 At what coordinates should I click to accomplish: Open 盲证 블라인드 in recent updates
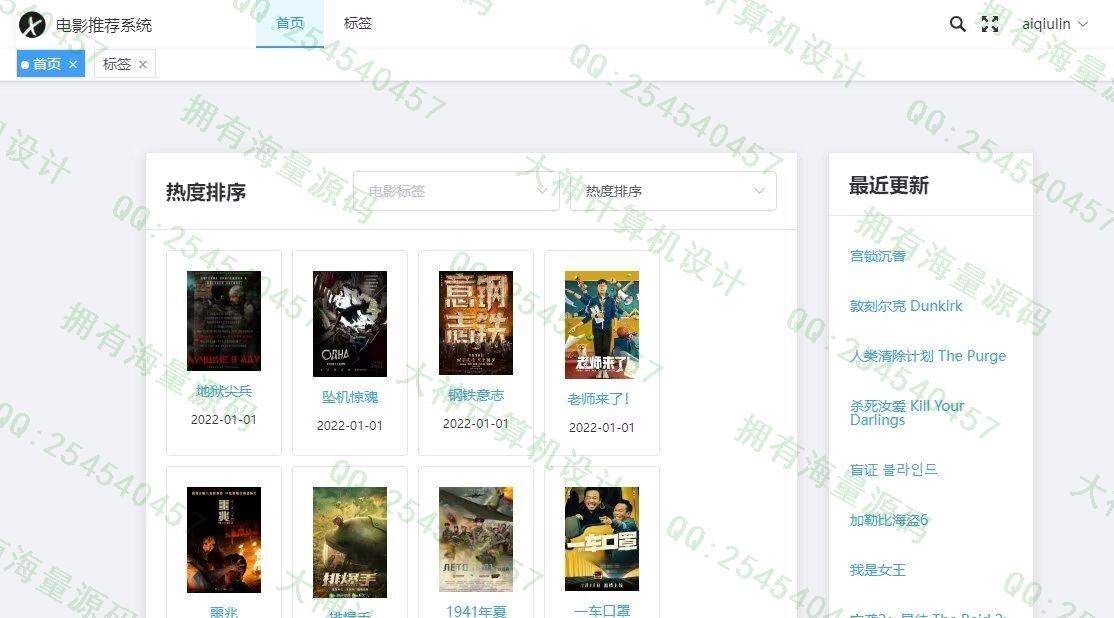coord(893,470)
